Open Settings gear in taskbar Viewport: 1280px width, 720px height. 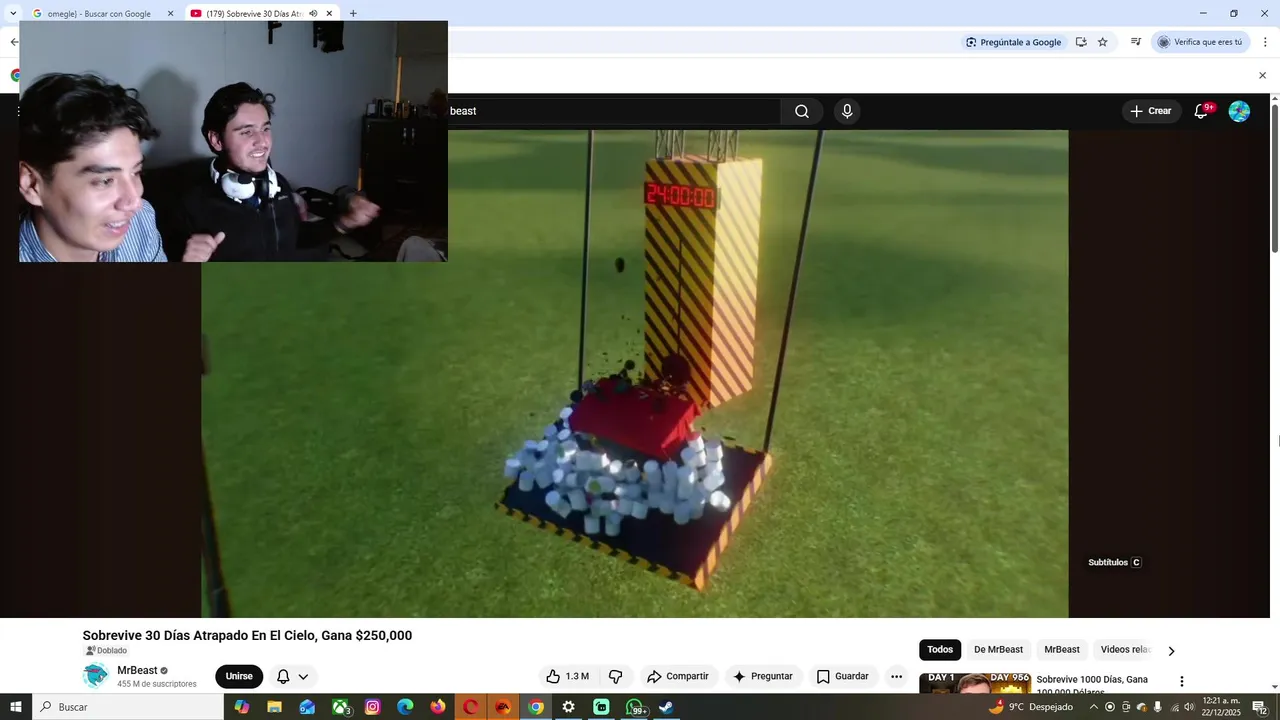[568, 707]
